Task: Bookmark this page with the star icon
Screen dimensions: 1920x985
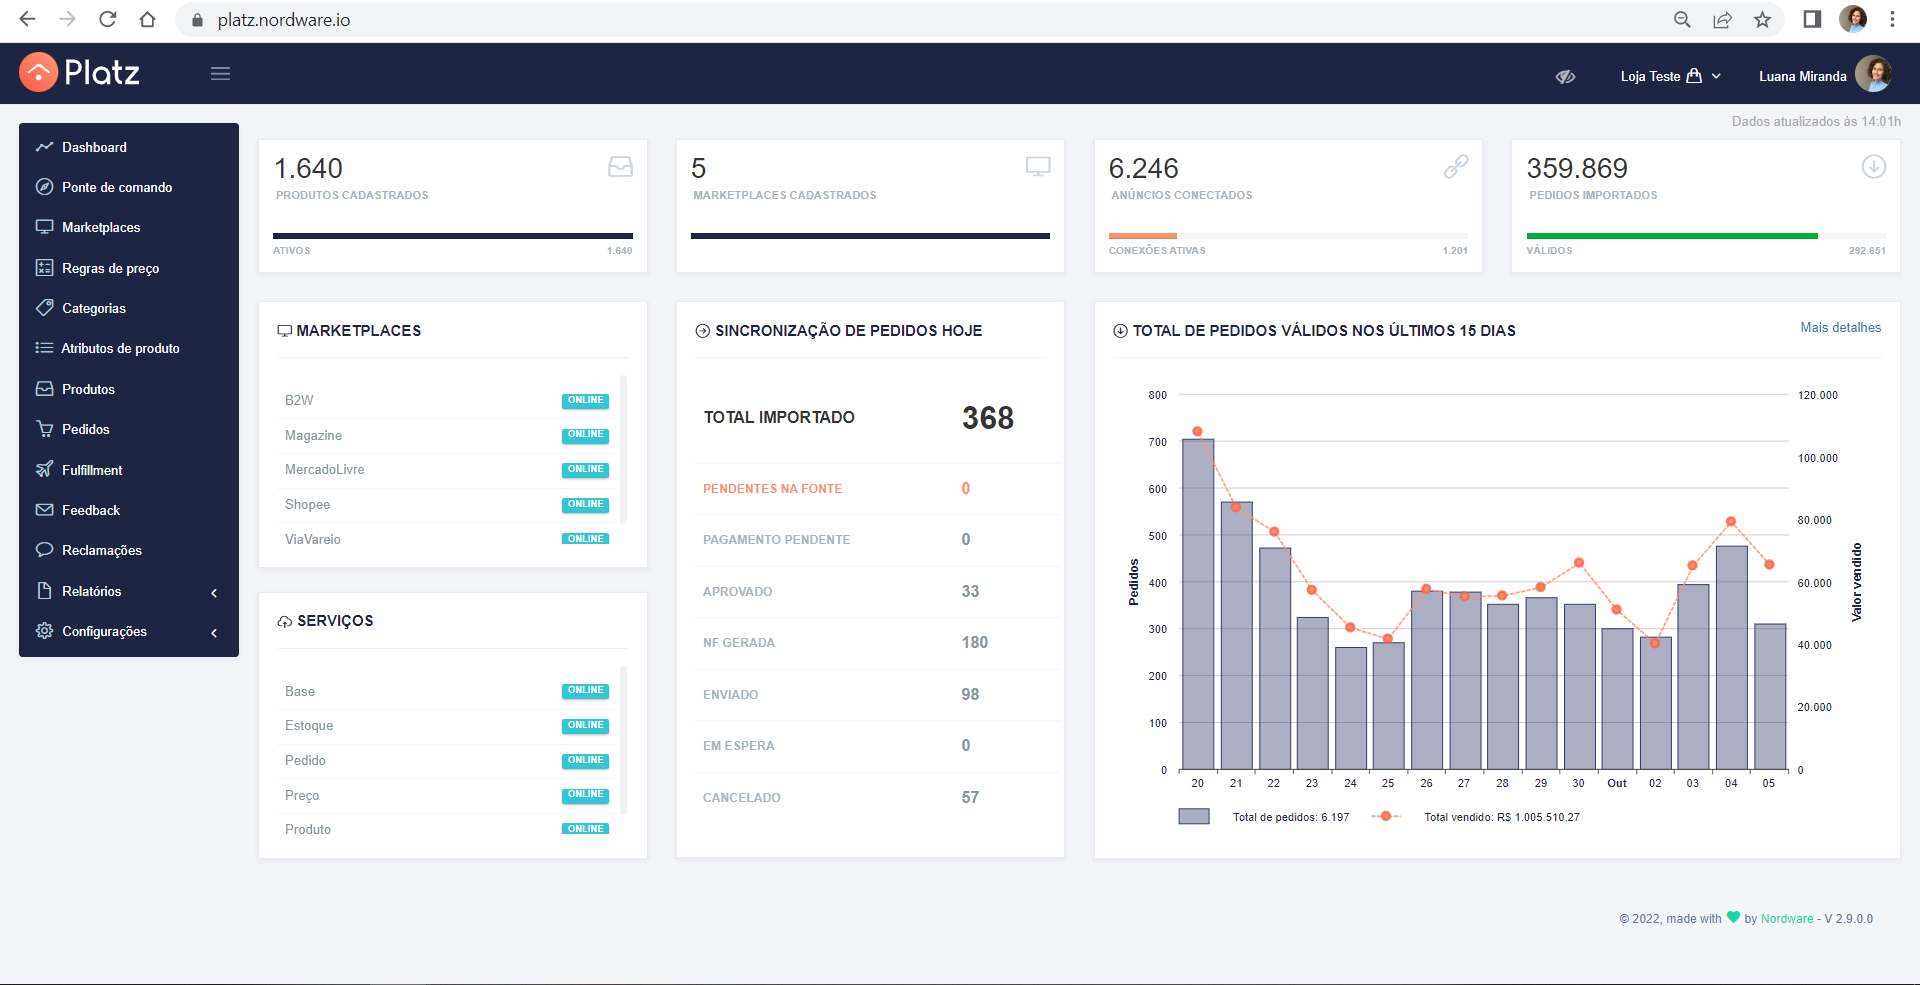Action: tap(1762, 20)
